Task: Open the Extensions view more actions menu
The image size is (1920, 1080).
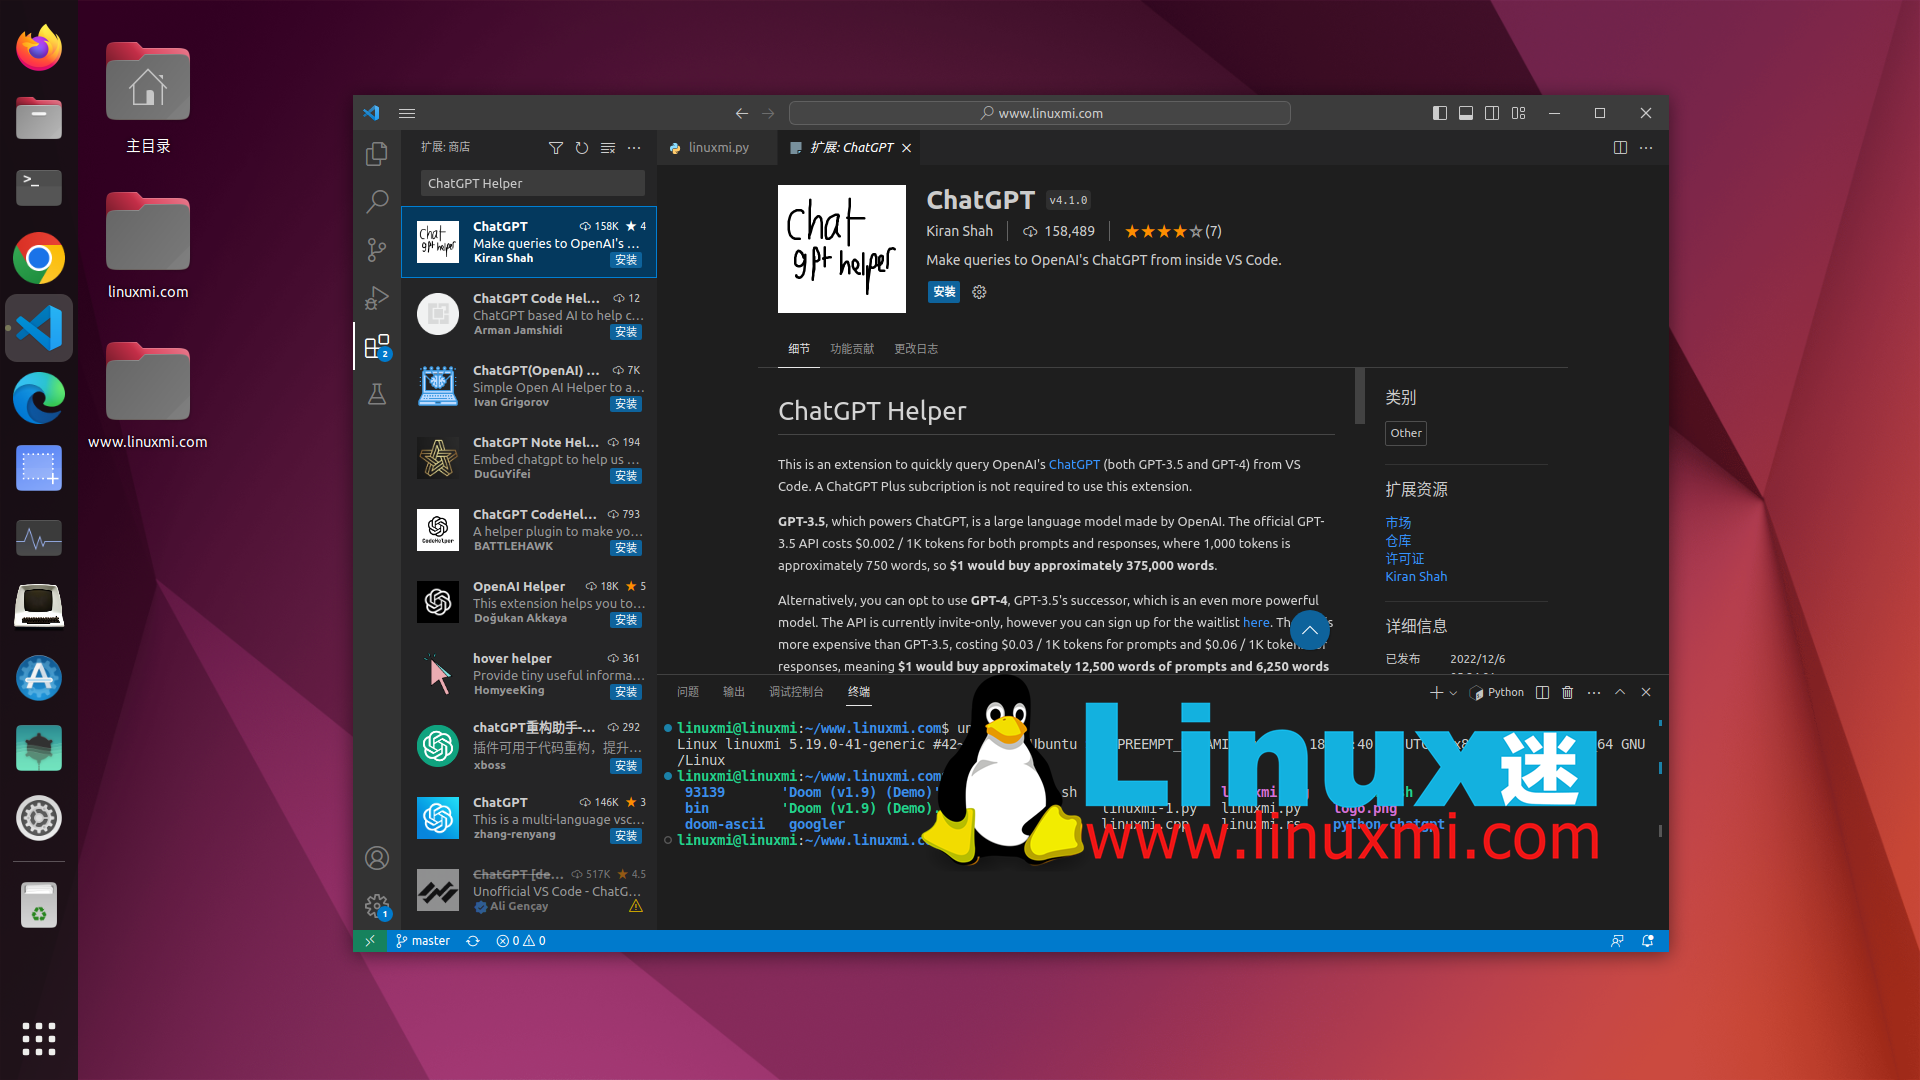Action: point(634,148)
